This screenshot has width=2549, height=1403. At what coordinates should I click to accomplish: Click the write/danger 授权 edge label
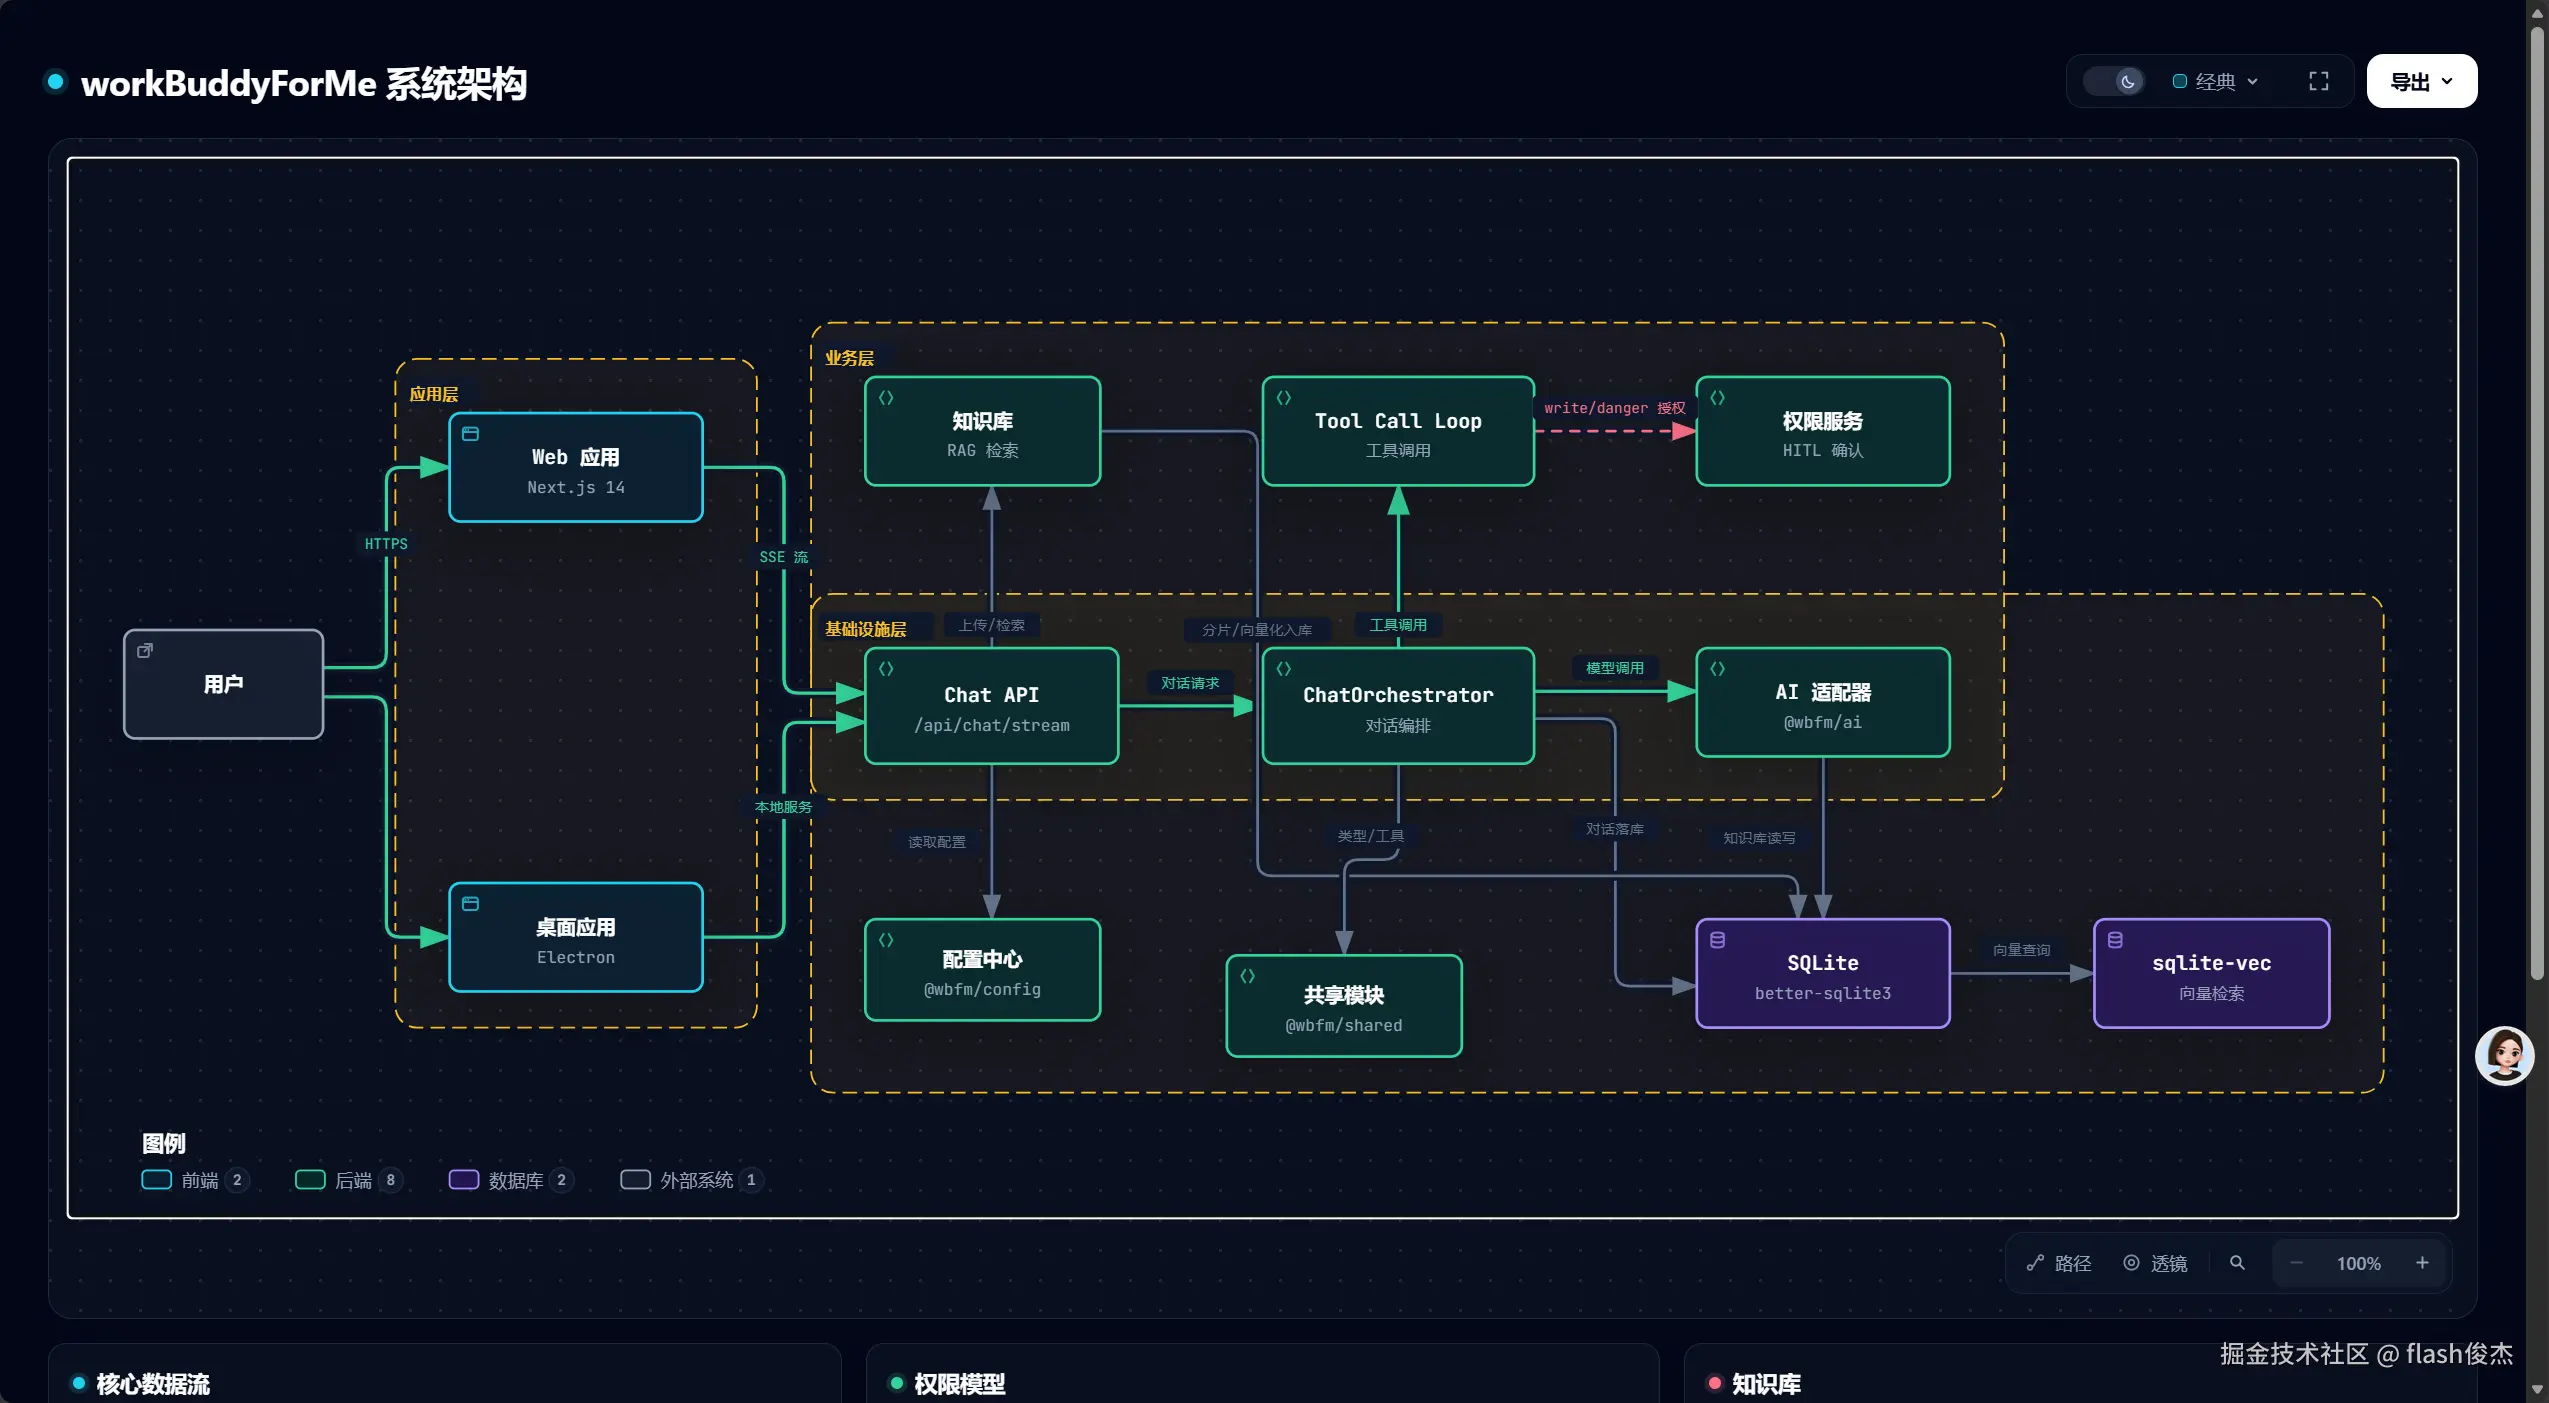point(1614,408)
